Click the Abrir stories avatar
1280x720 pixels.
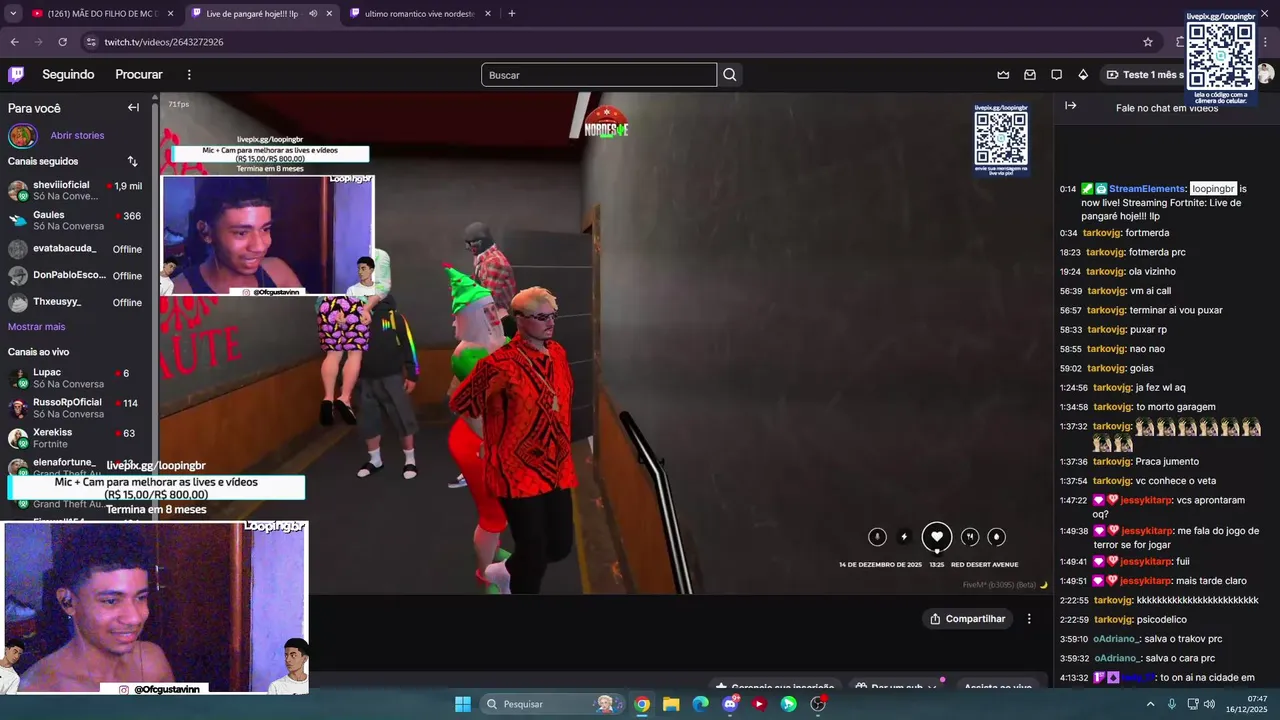coord(23,136)
